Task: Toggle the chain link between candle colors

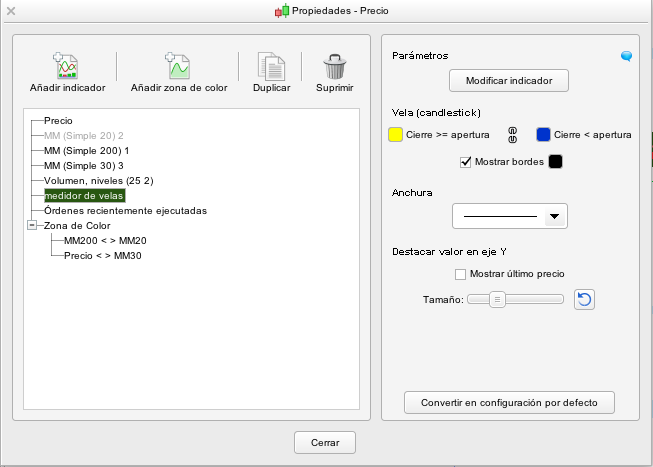Action: click(513, 135)
